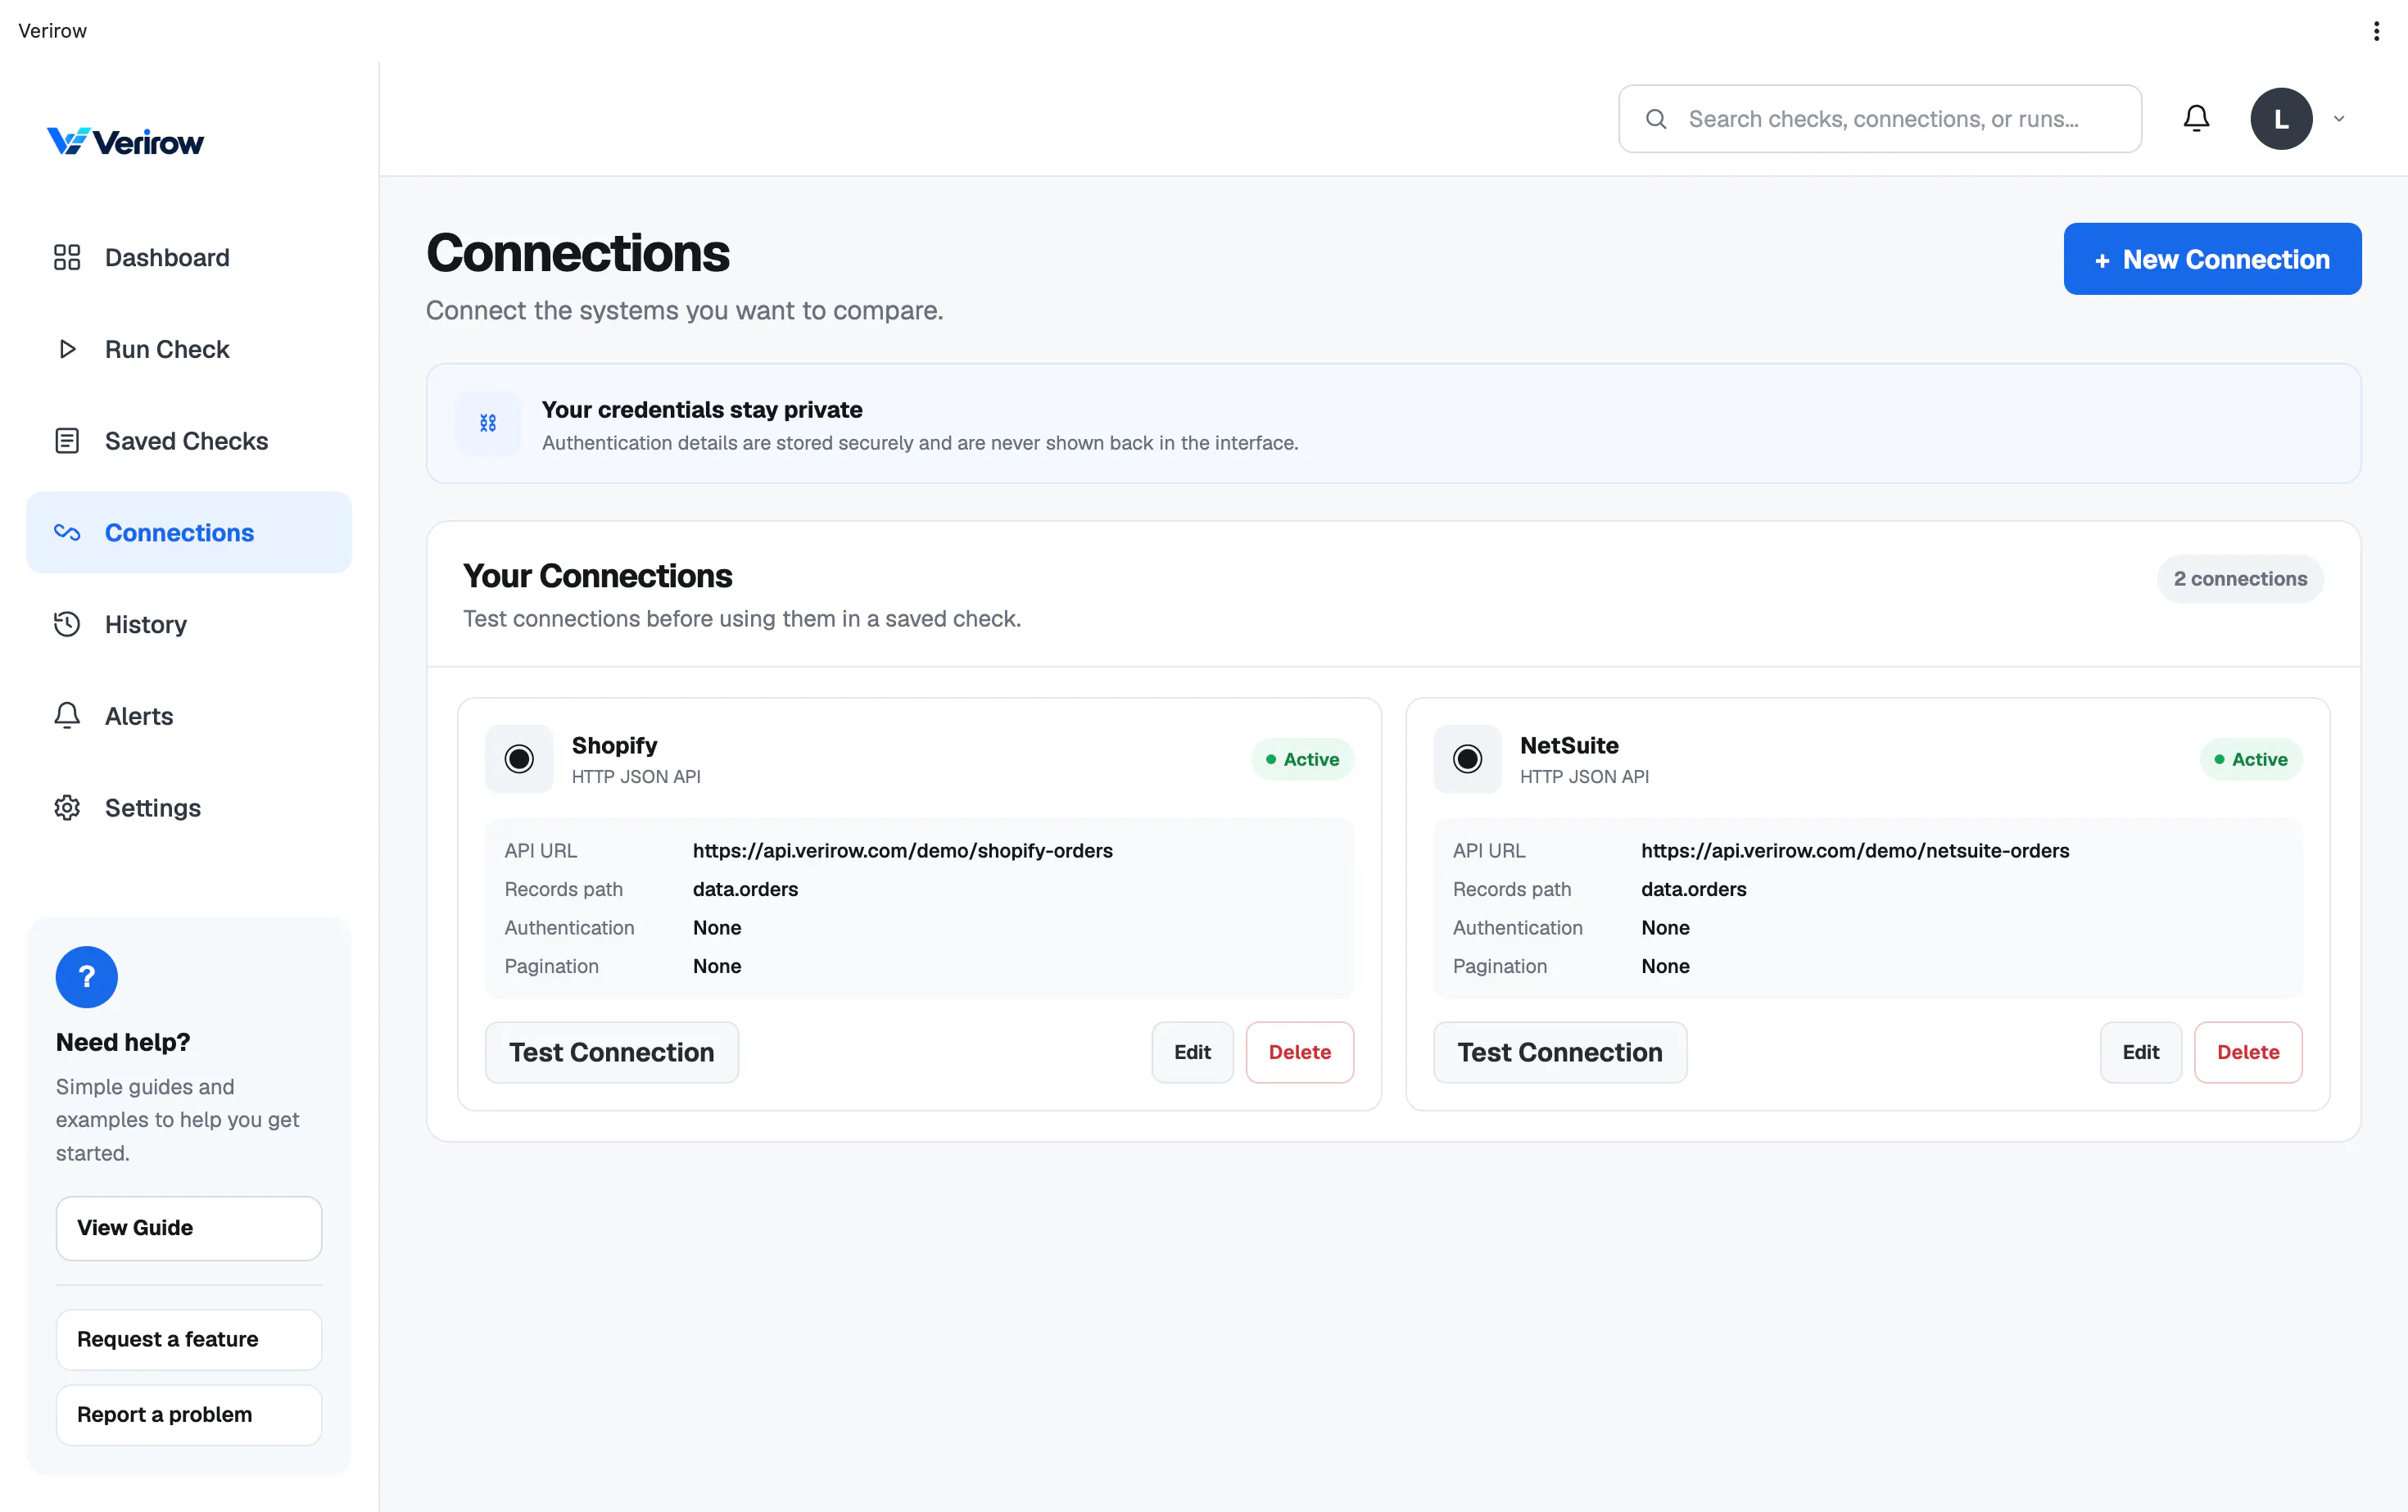Open the History icon in sidebar
2408x1512 pixels.
tap(67, 624)
